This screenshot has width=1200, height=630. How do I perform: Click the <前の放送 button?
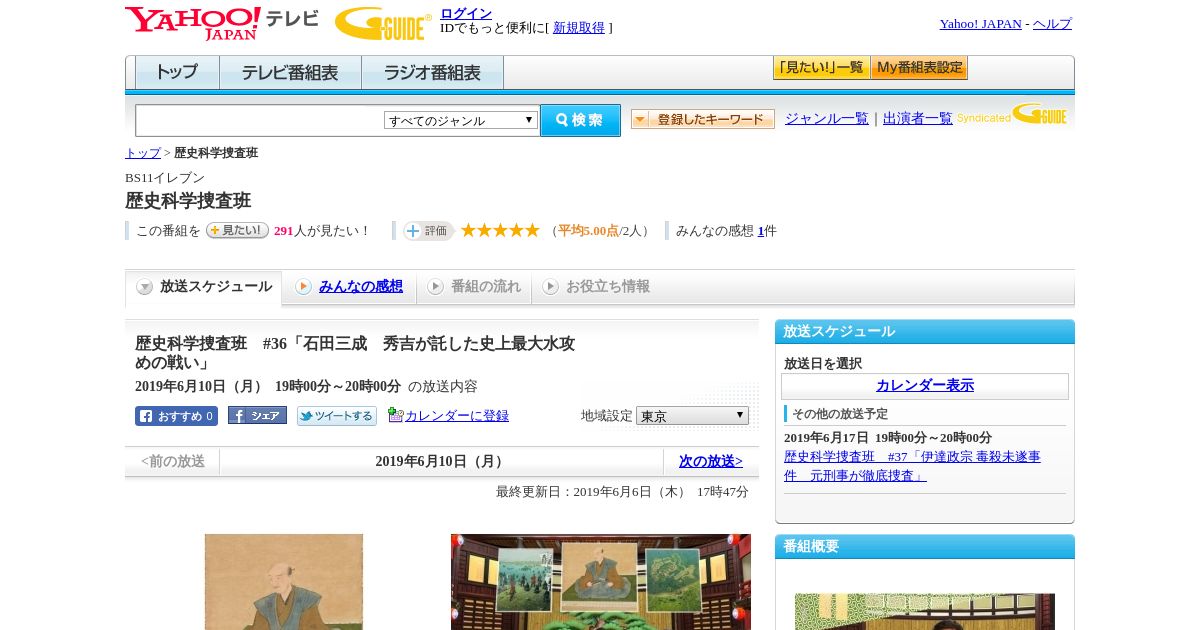click(x=173, y=461)
